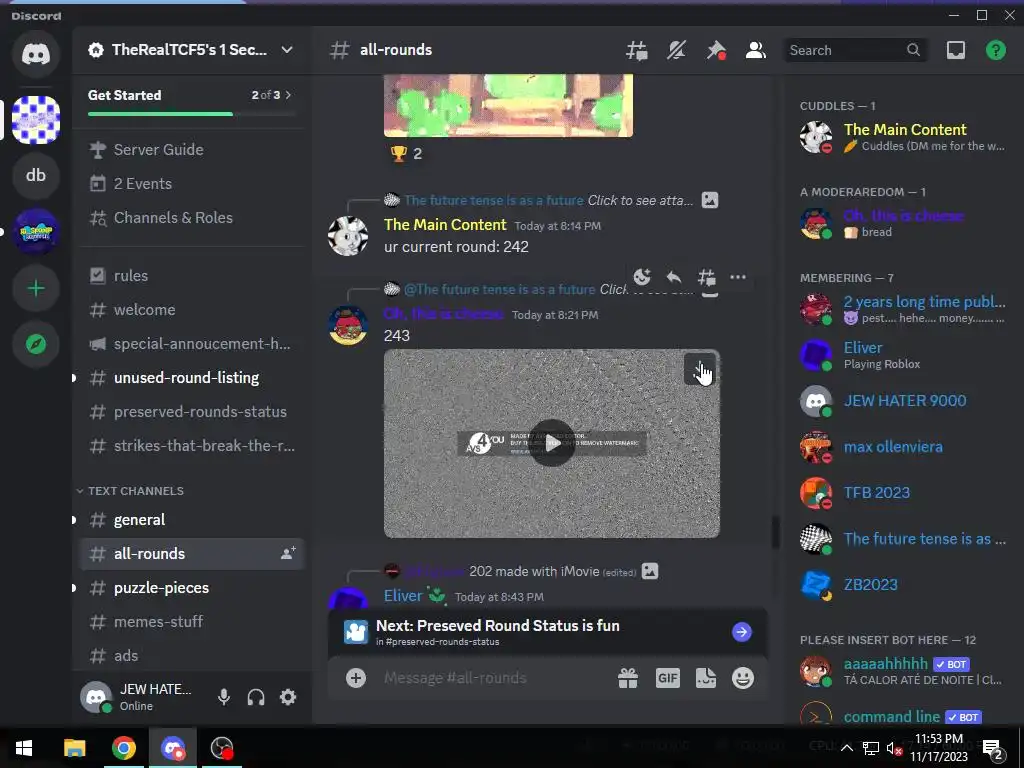This screenshot has height=768, width=1024.
Task: Toggle notification settings bell icon
Action: (676, 50)
